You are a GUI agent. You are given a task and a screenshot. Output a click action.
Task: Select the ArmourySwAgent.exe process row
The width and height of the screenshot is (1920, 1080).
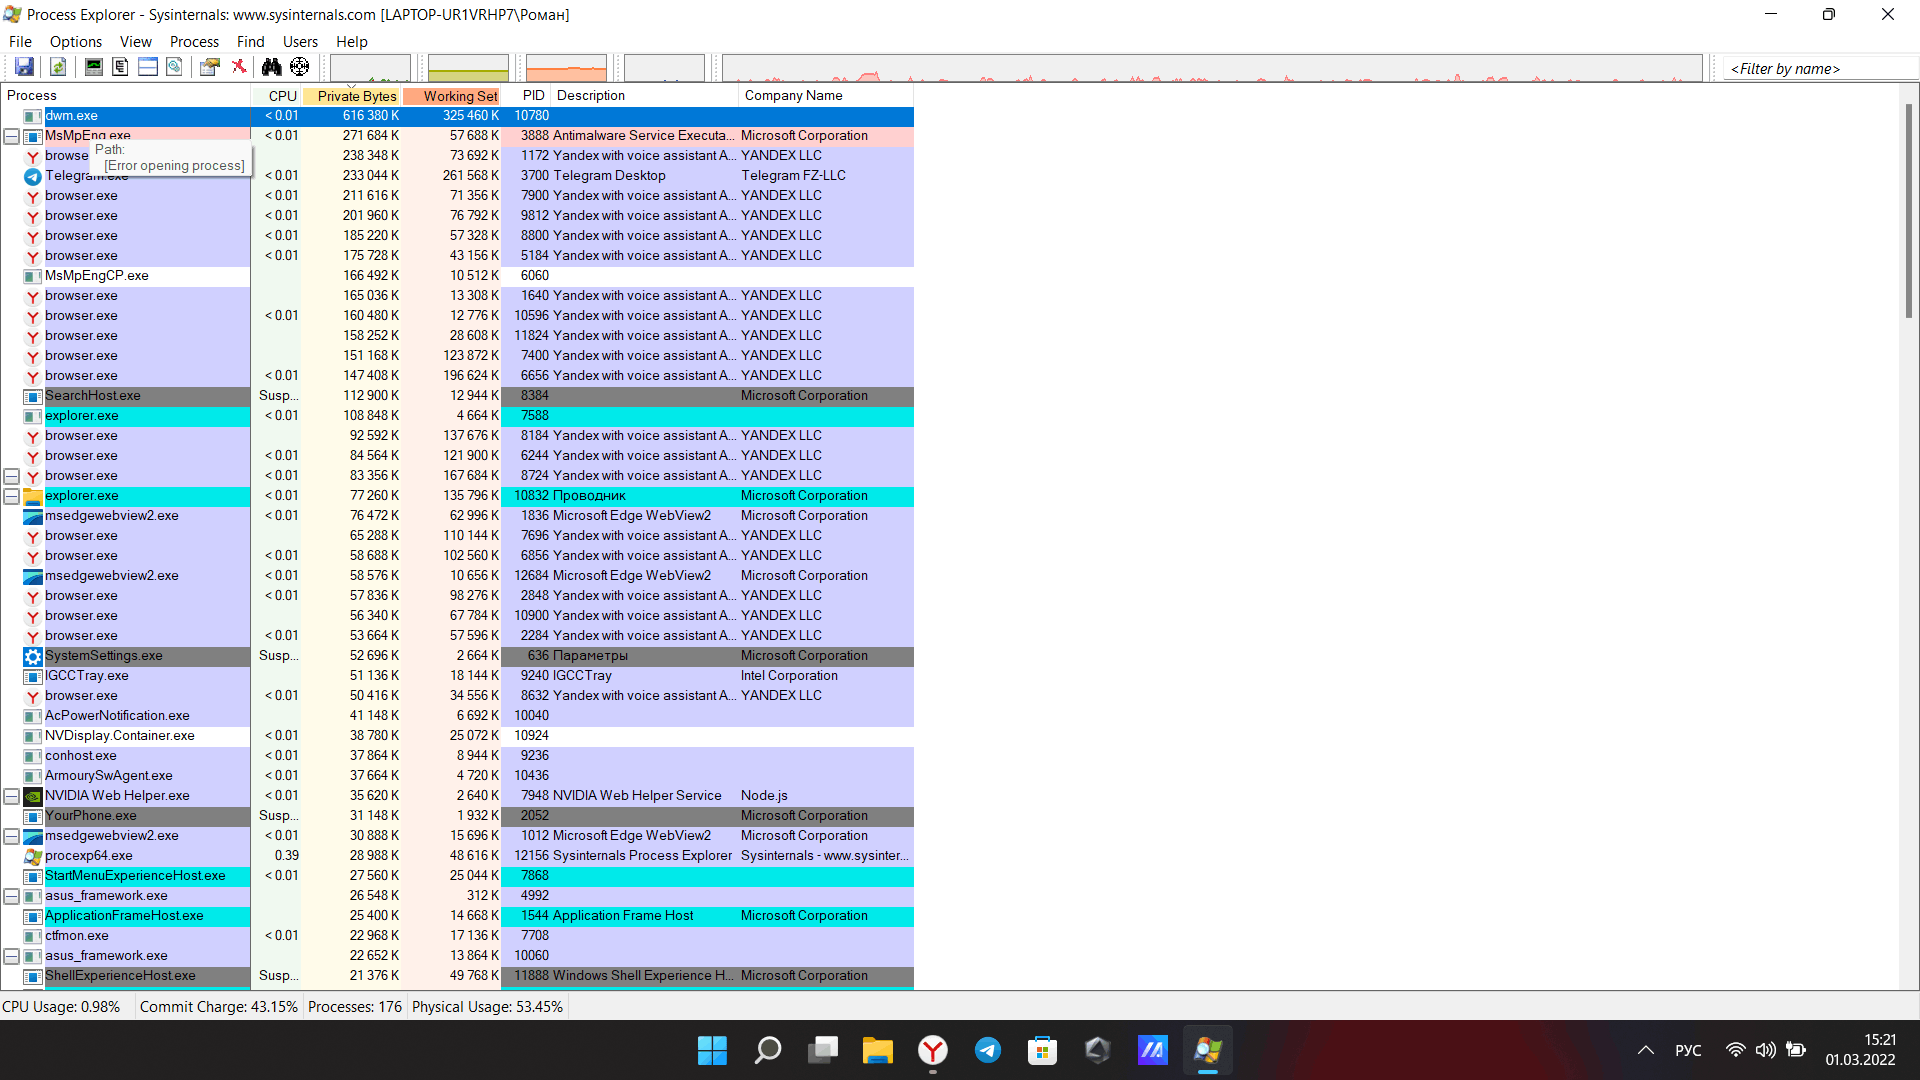click(x=457, y=776)
